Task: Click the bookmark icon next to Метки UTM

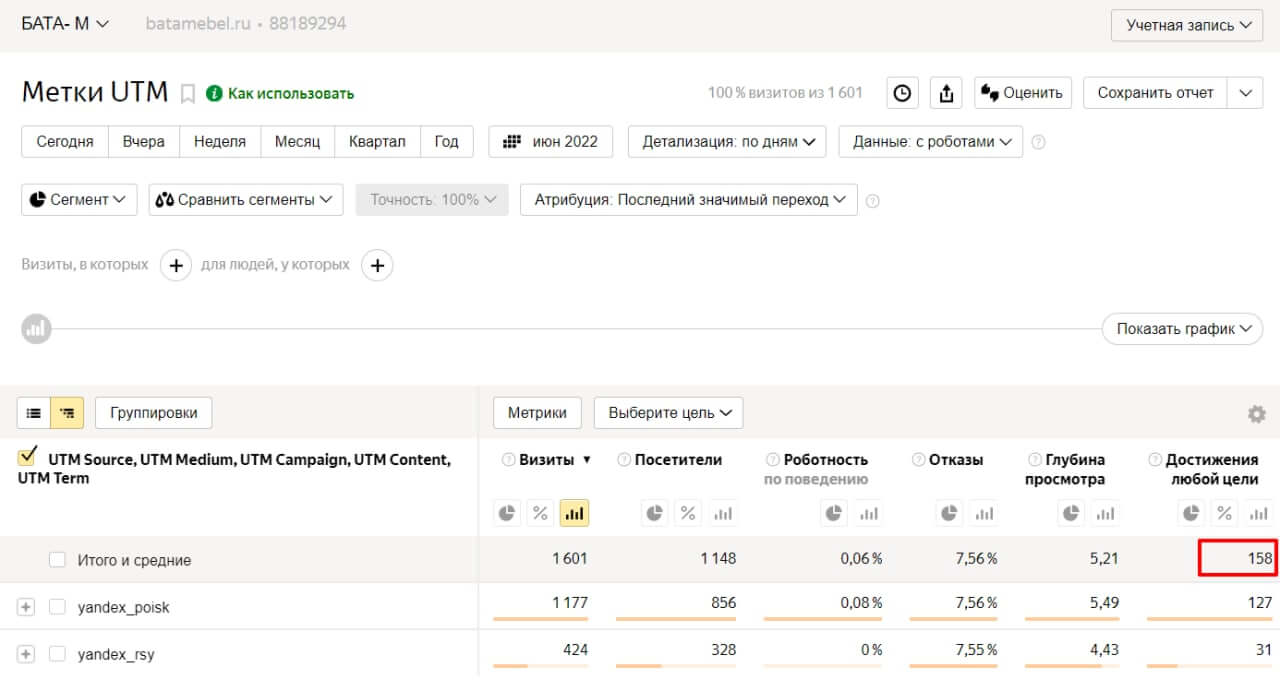Action: 187,93
